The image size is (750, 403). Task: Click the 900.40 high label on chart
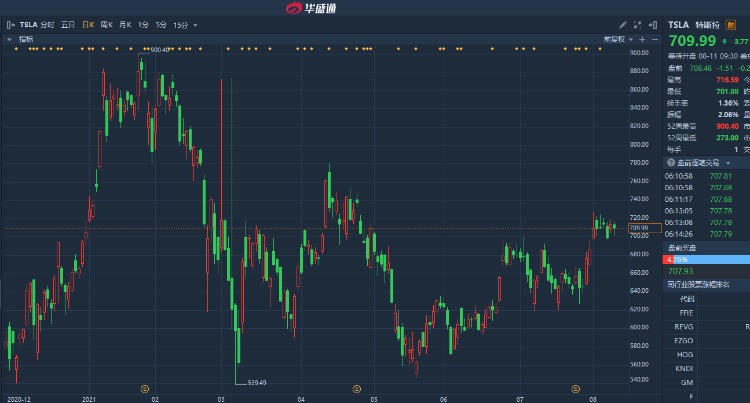click(159, 50)
